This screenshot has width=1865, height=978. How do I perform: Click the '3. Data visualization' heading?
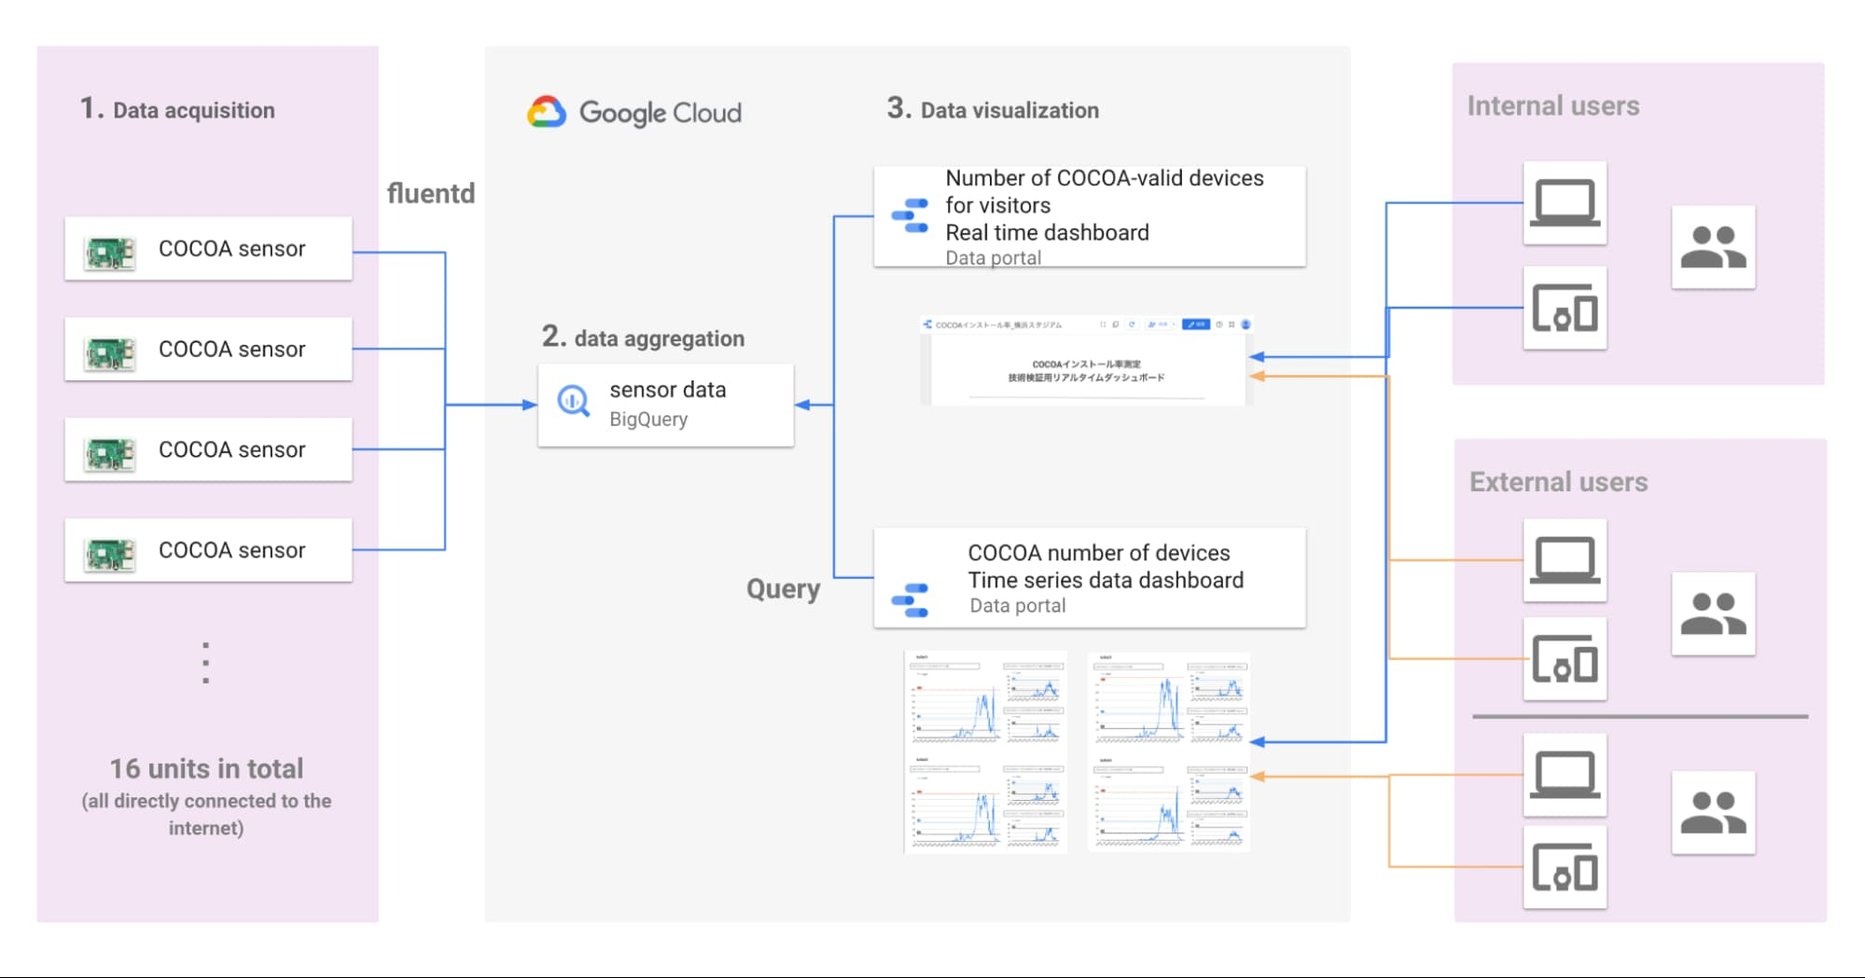pyautogui.click(x=993, y=109)
